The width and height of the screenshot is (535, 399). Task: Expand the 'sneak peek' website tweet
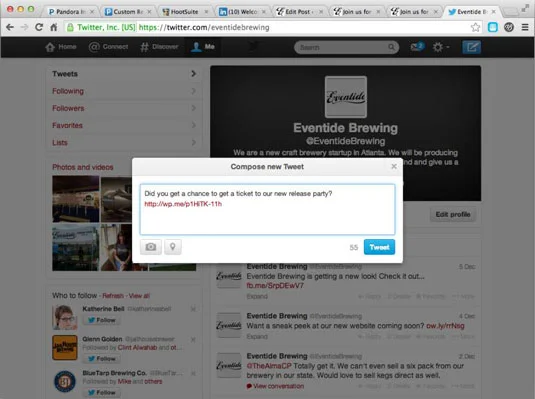pos(257,337)
